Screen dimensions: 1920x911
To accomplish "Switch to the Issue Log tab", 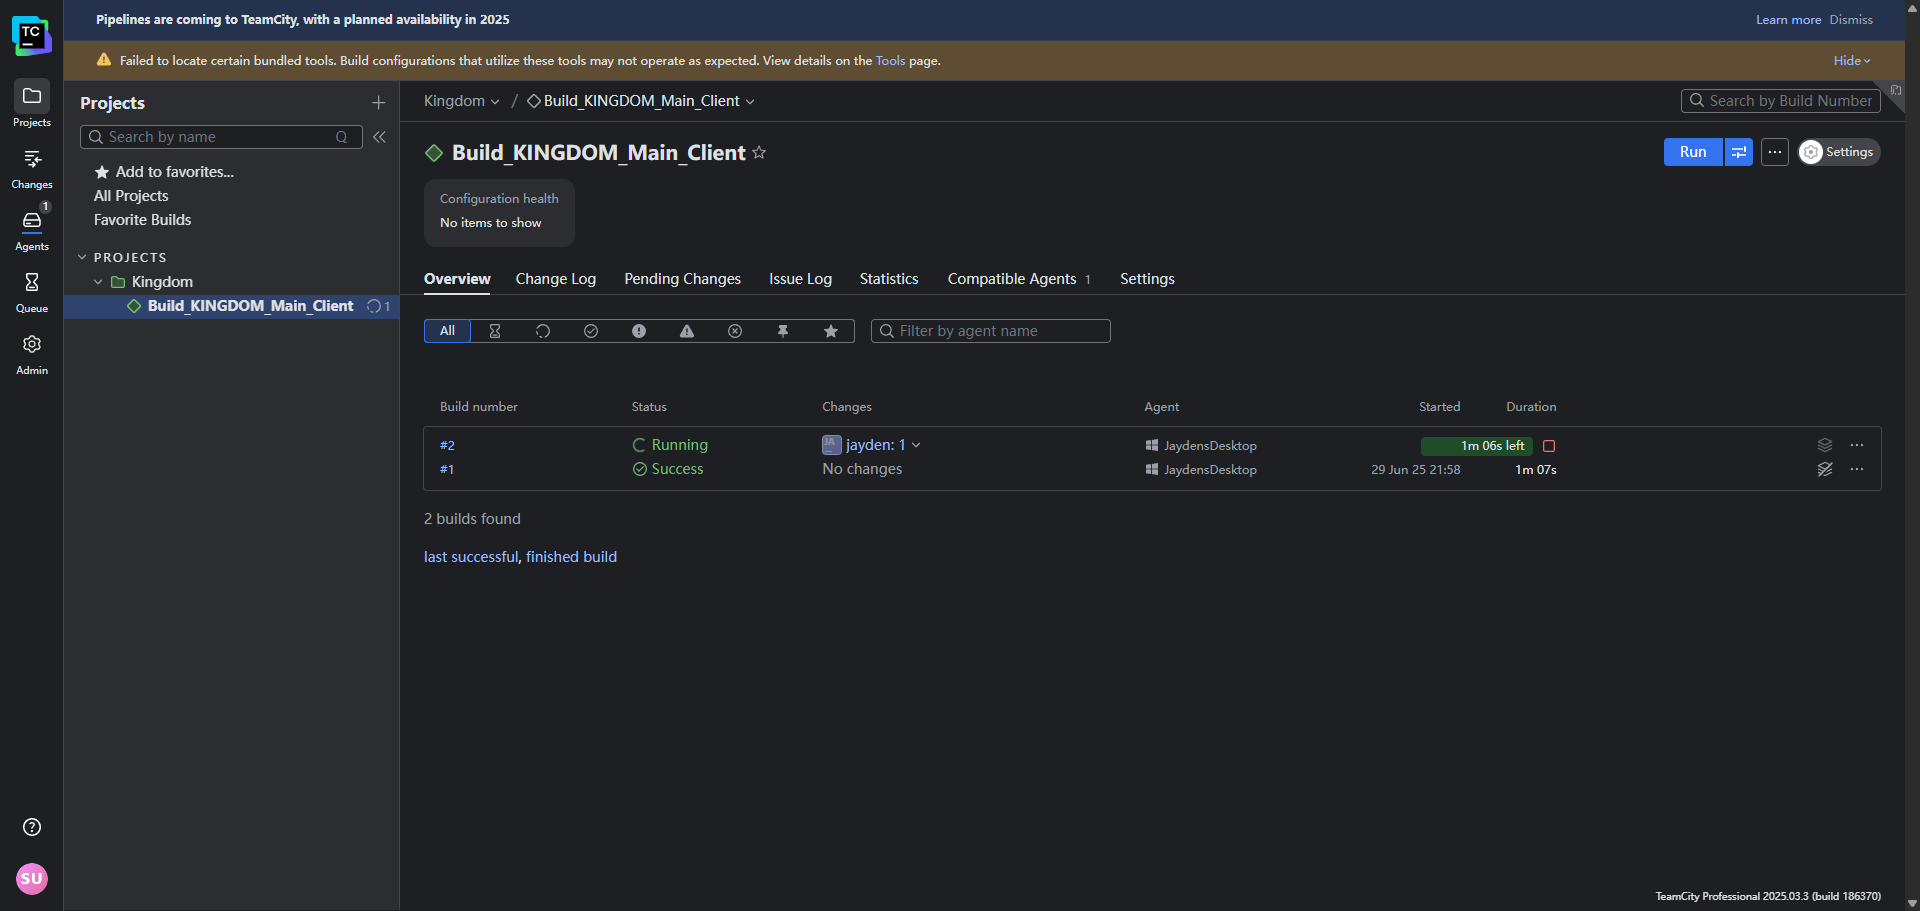I will (800, 279).
